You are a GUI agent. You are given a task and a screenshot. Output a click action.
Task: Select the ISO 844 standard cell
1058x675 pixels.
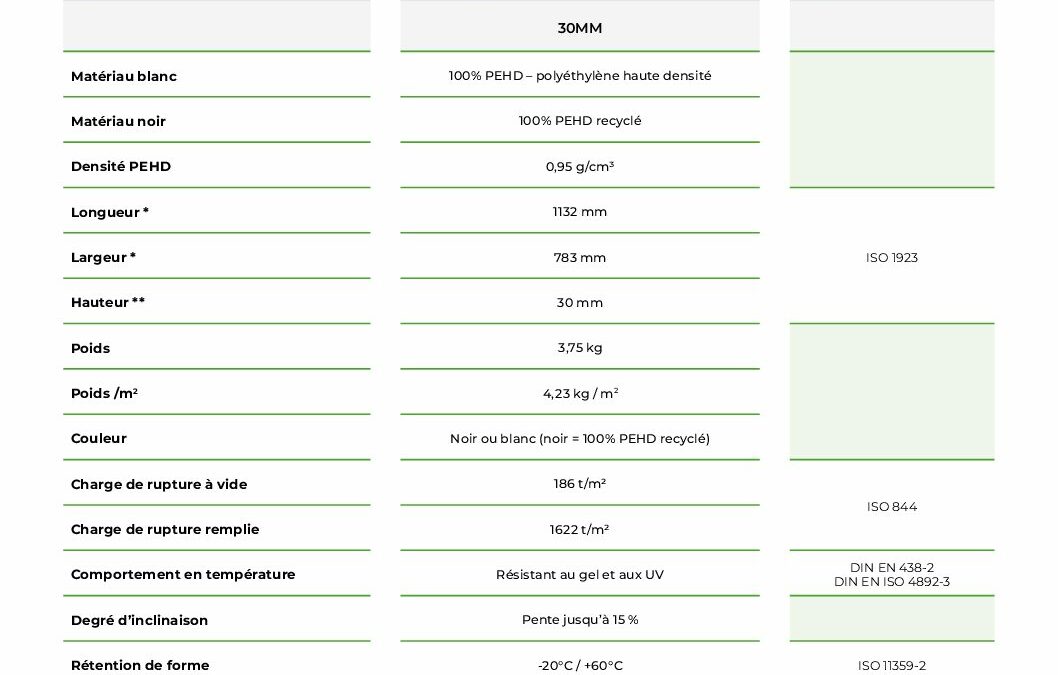[x=892, y=507]
